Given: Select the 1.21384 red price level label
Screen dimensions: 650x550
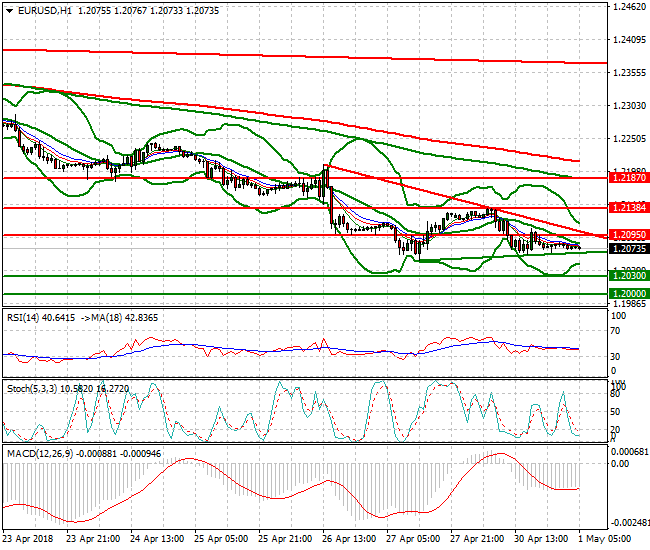Looking at the screenshot, I should (x=629, y=208).
